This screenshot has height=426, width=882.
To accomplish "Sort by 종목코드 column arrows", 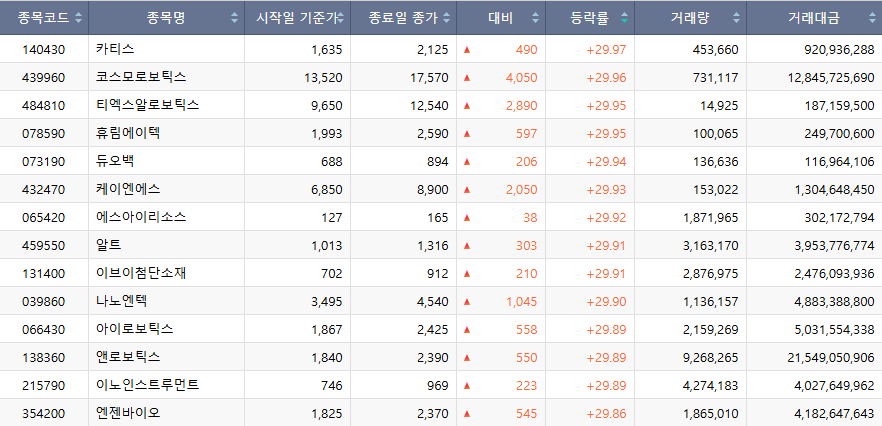I will pyautogui.click(x=78, y=18).
